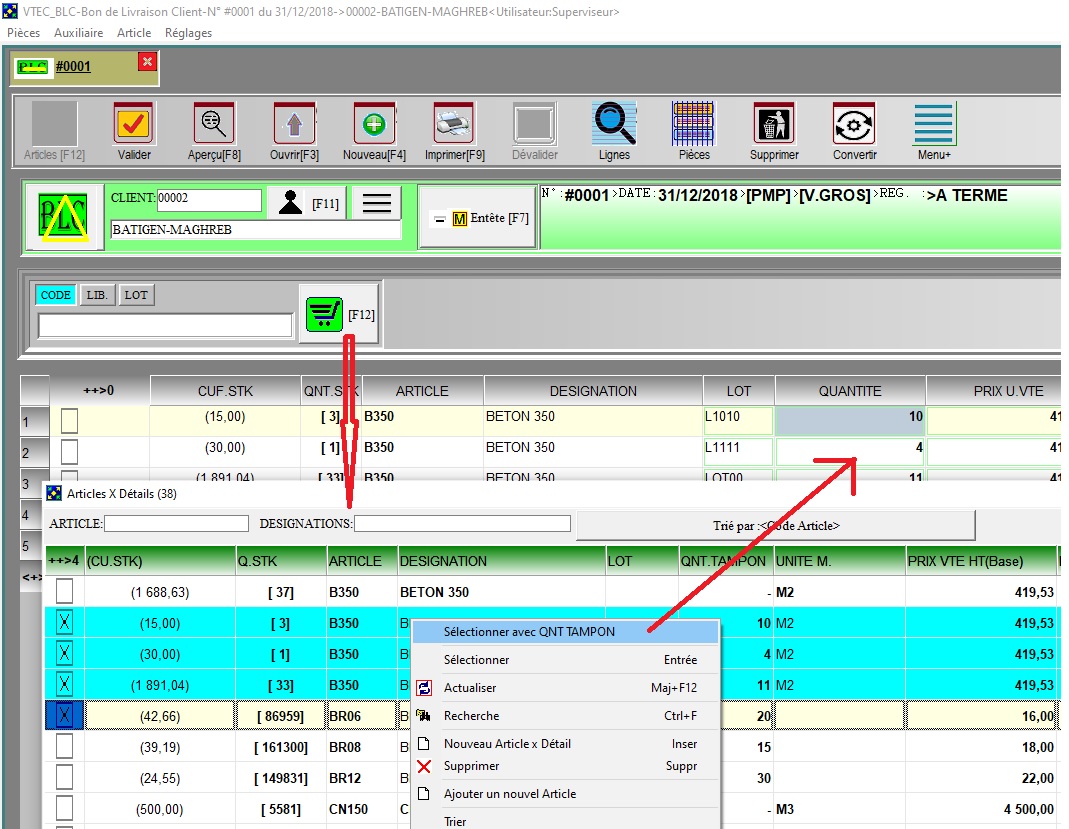Choose Sélectionner avec QNT TAMPON

529,632
